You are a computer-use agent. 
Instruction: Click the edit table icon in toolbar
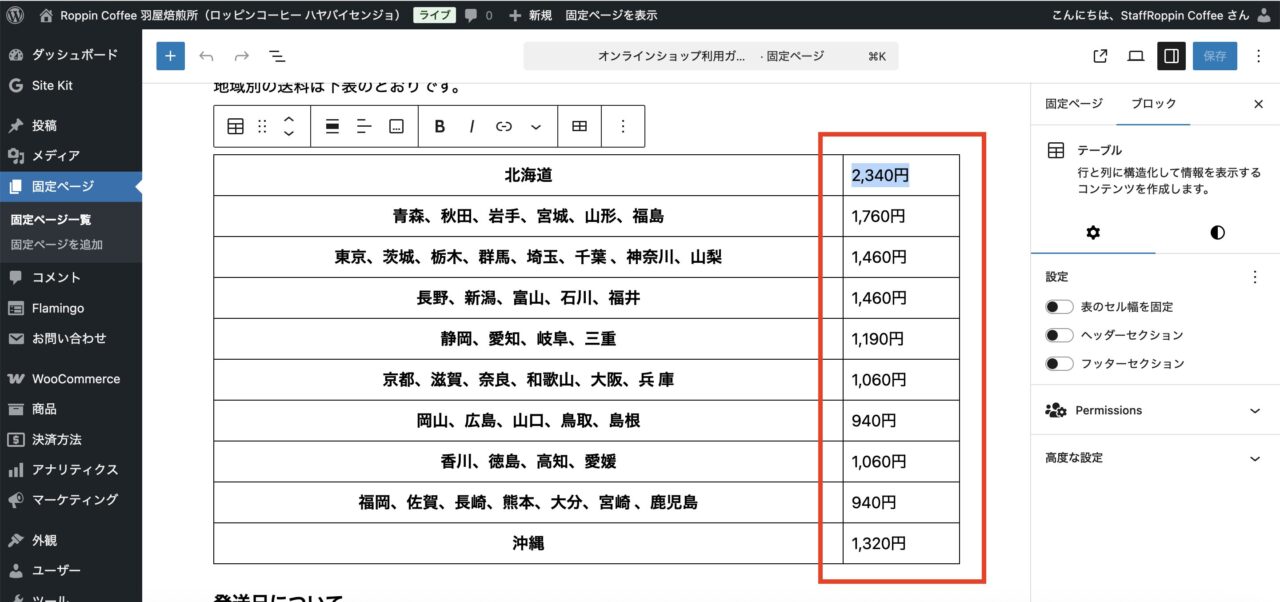point(579,126)
